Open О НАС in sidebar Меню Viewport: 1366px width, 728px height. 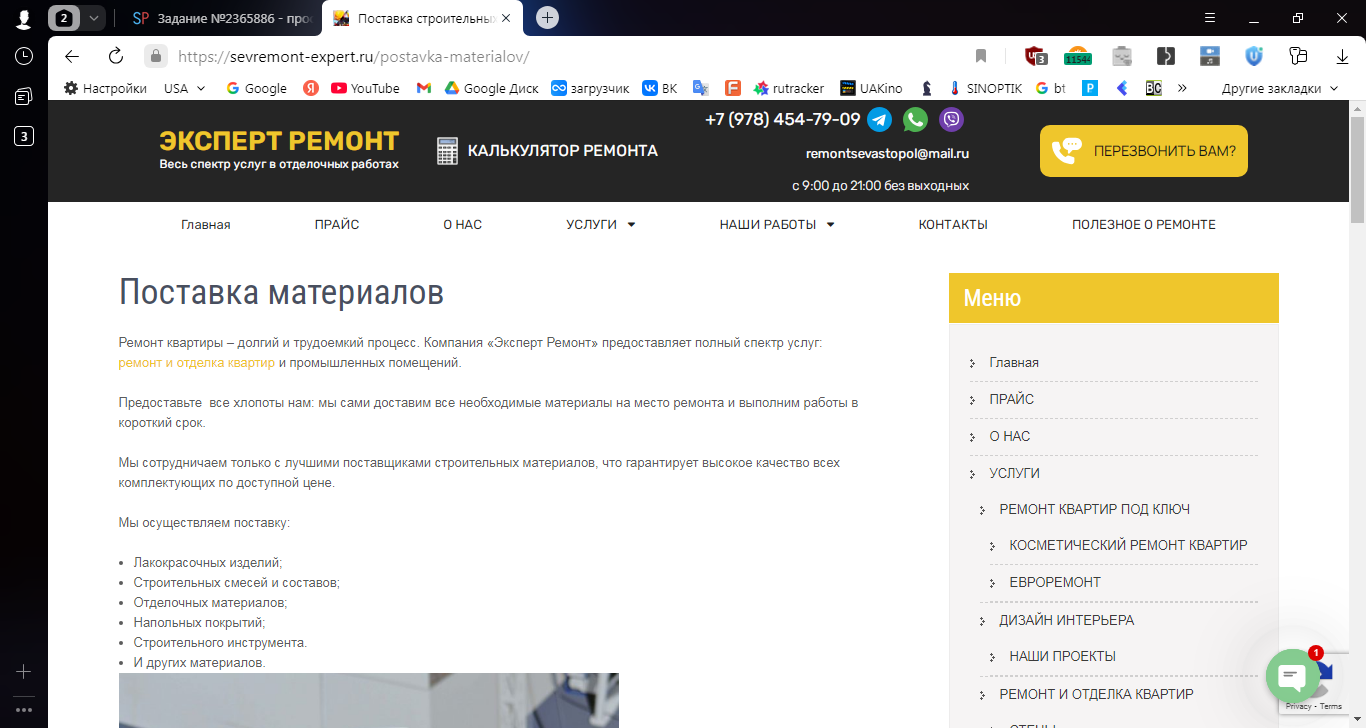pos(1010,436)
